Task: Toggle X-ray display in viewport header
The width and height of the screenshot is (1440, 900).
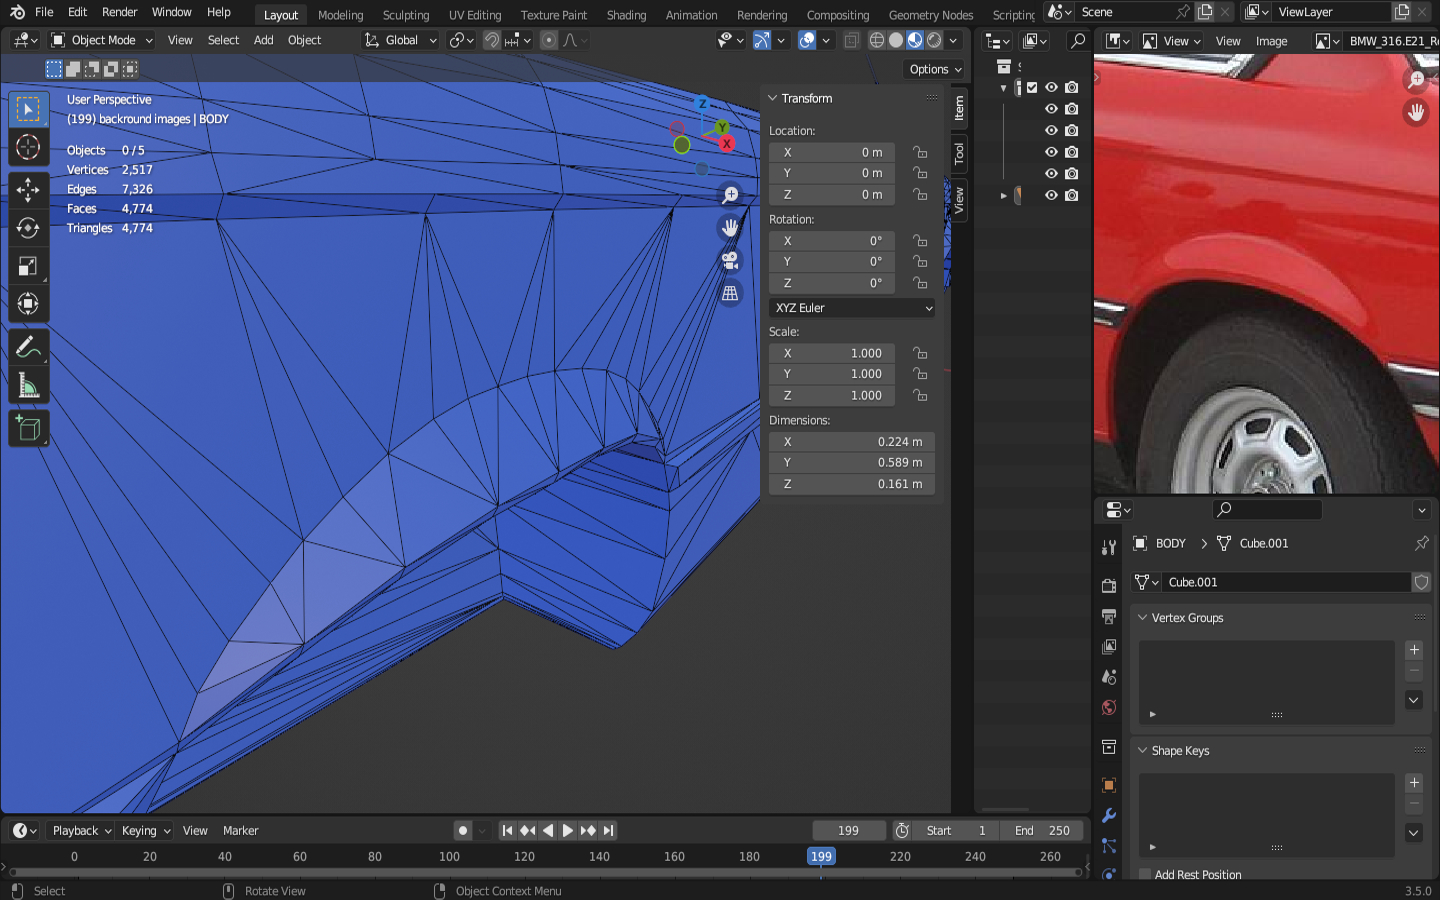Action: pyautogui.click(x=851, y=40)
